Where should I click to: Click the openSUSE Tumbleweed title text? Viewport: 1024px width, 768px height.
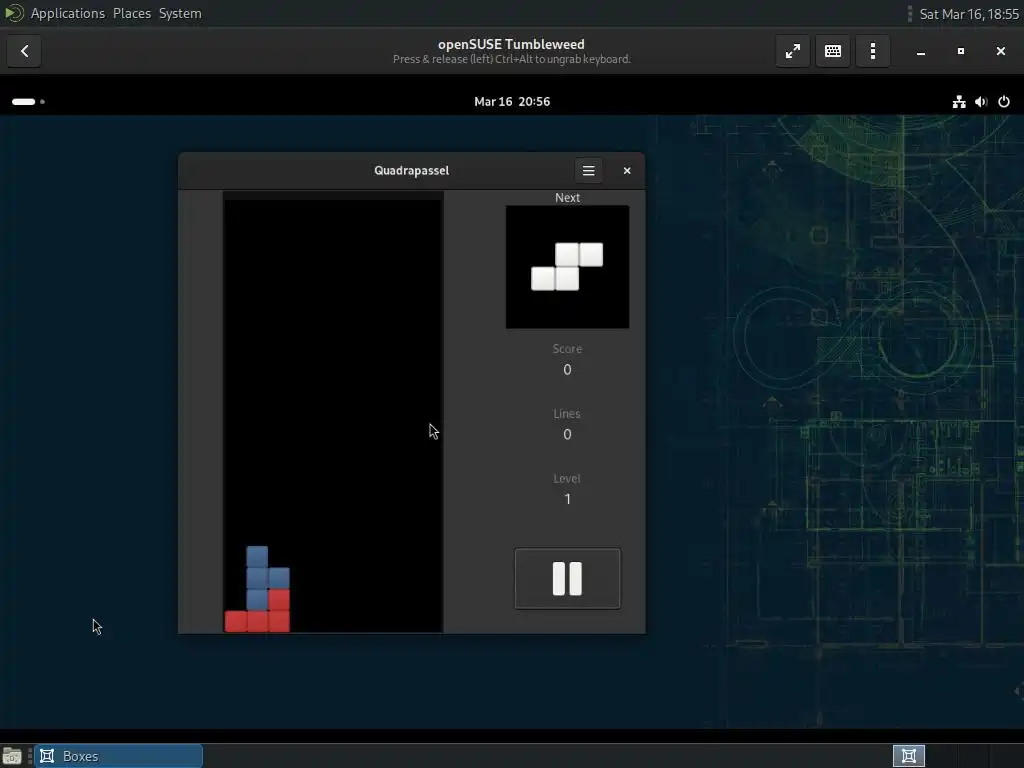[511, 44]
